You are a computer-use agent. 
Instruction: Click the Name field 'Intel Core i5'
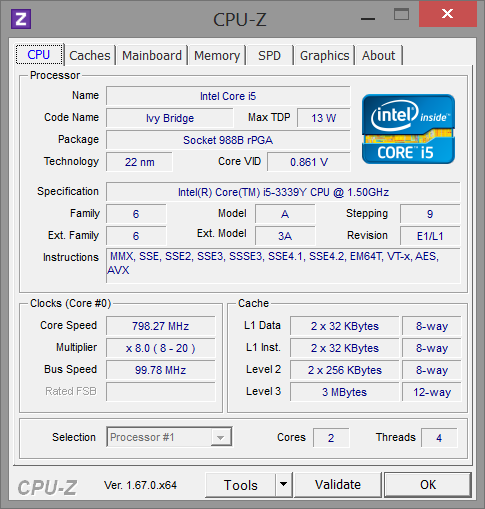click(x=228, y=96)
